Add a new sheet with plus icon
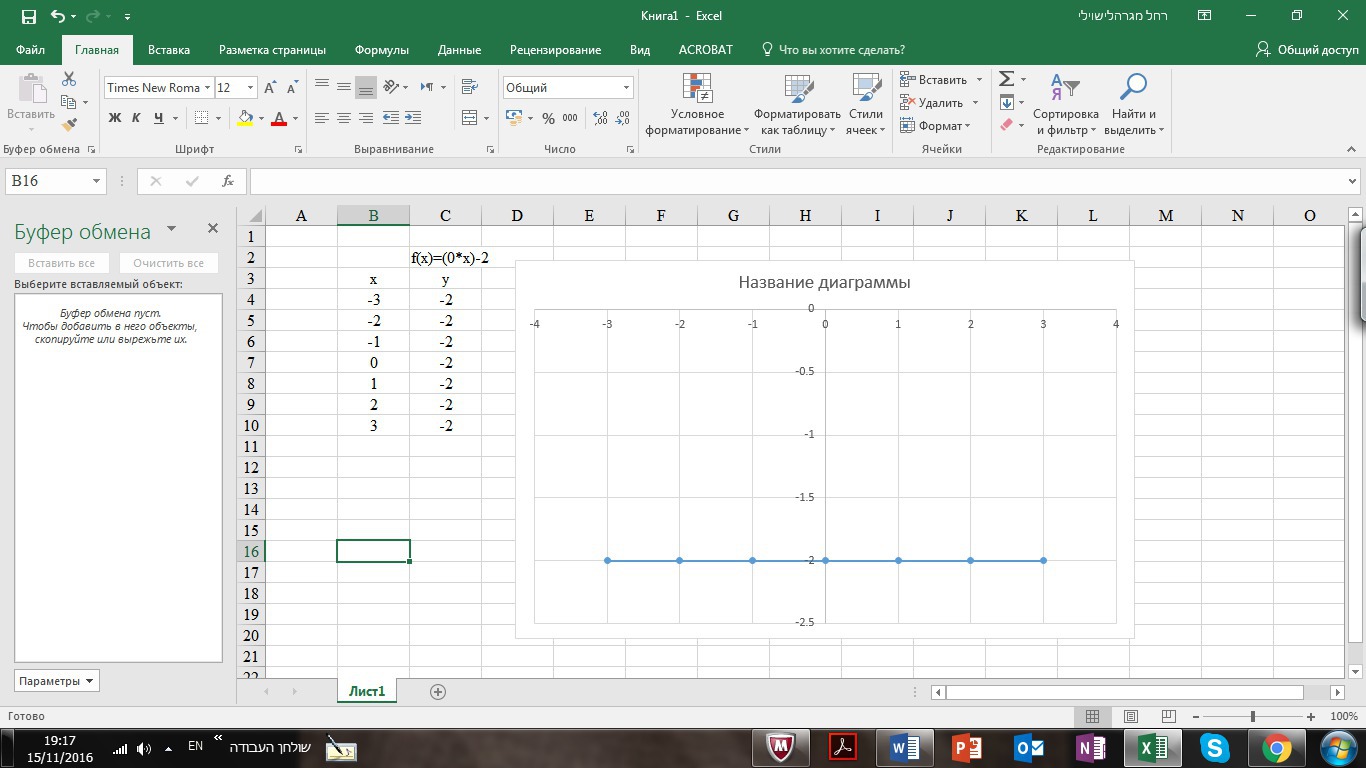The height and width of the screenshot is (768, 1366). tap(437, 691)
